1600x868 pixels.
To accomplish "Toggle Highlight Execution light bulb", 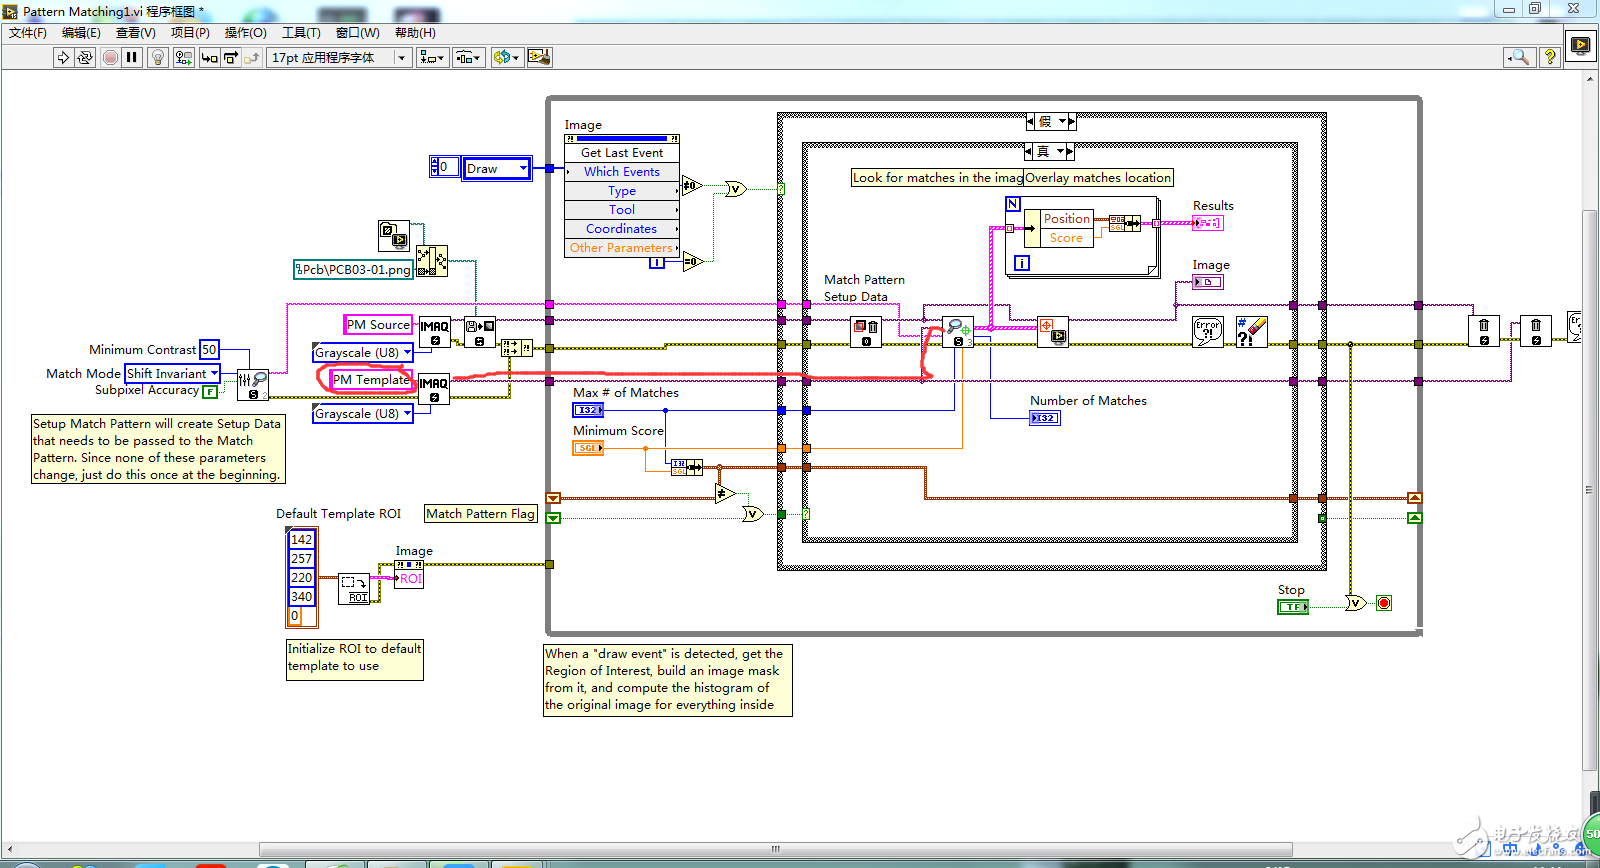I will click(157, 58).
